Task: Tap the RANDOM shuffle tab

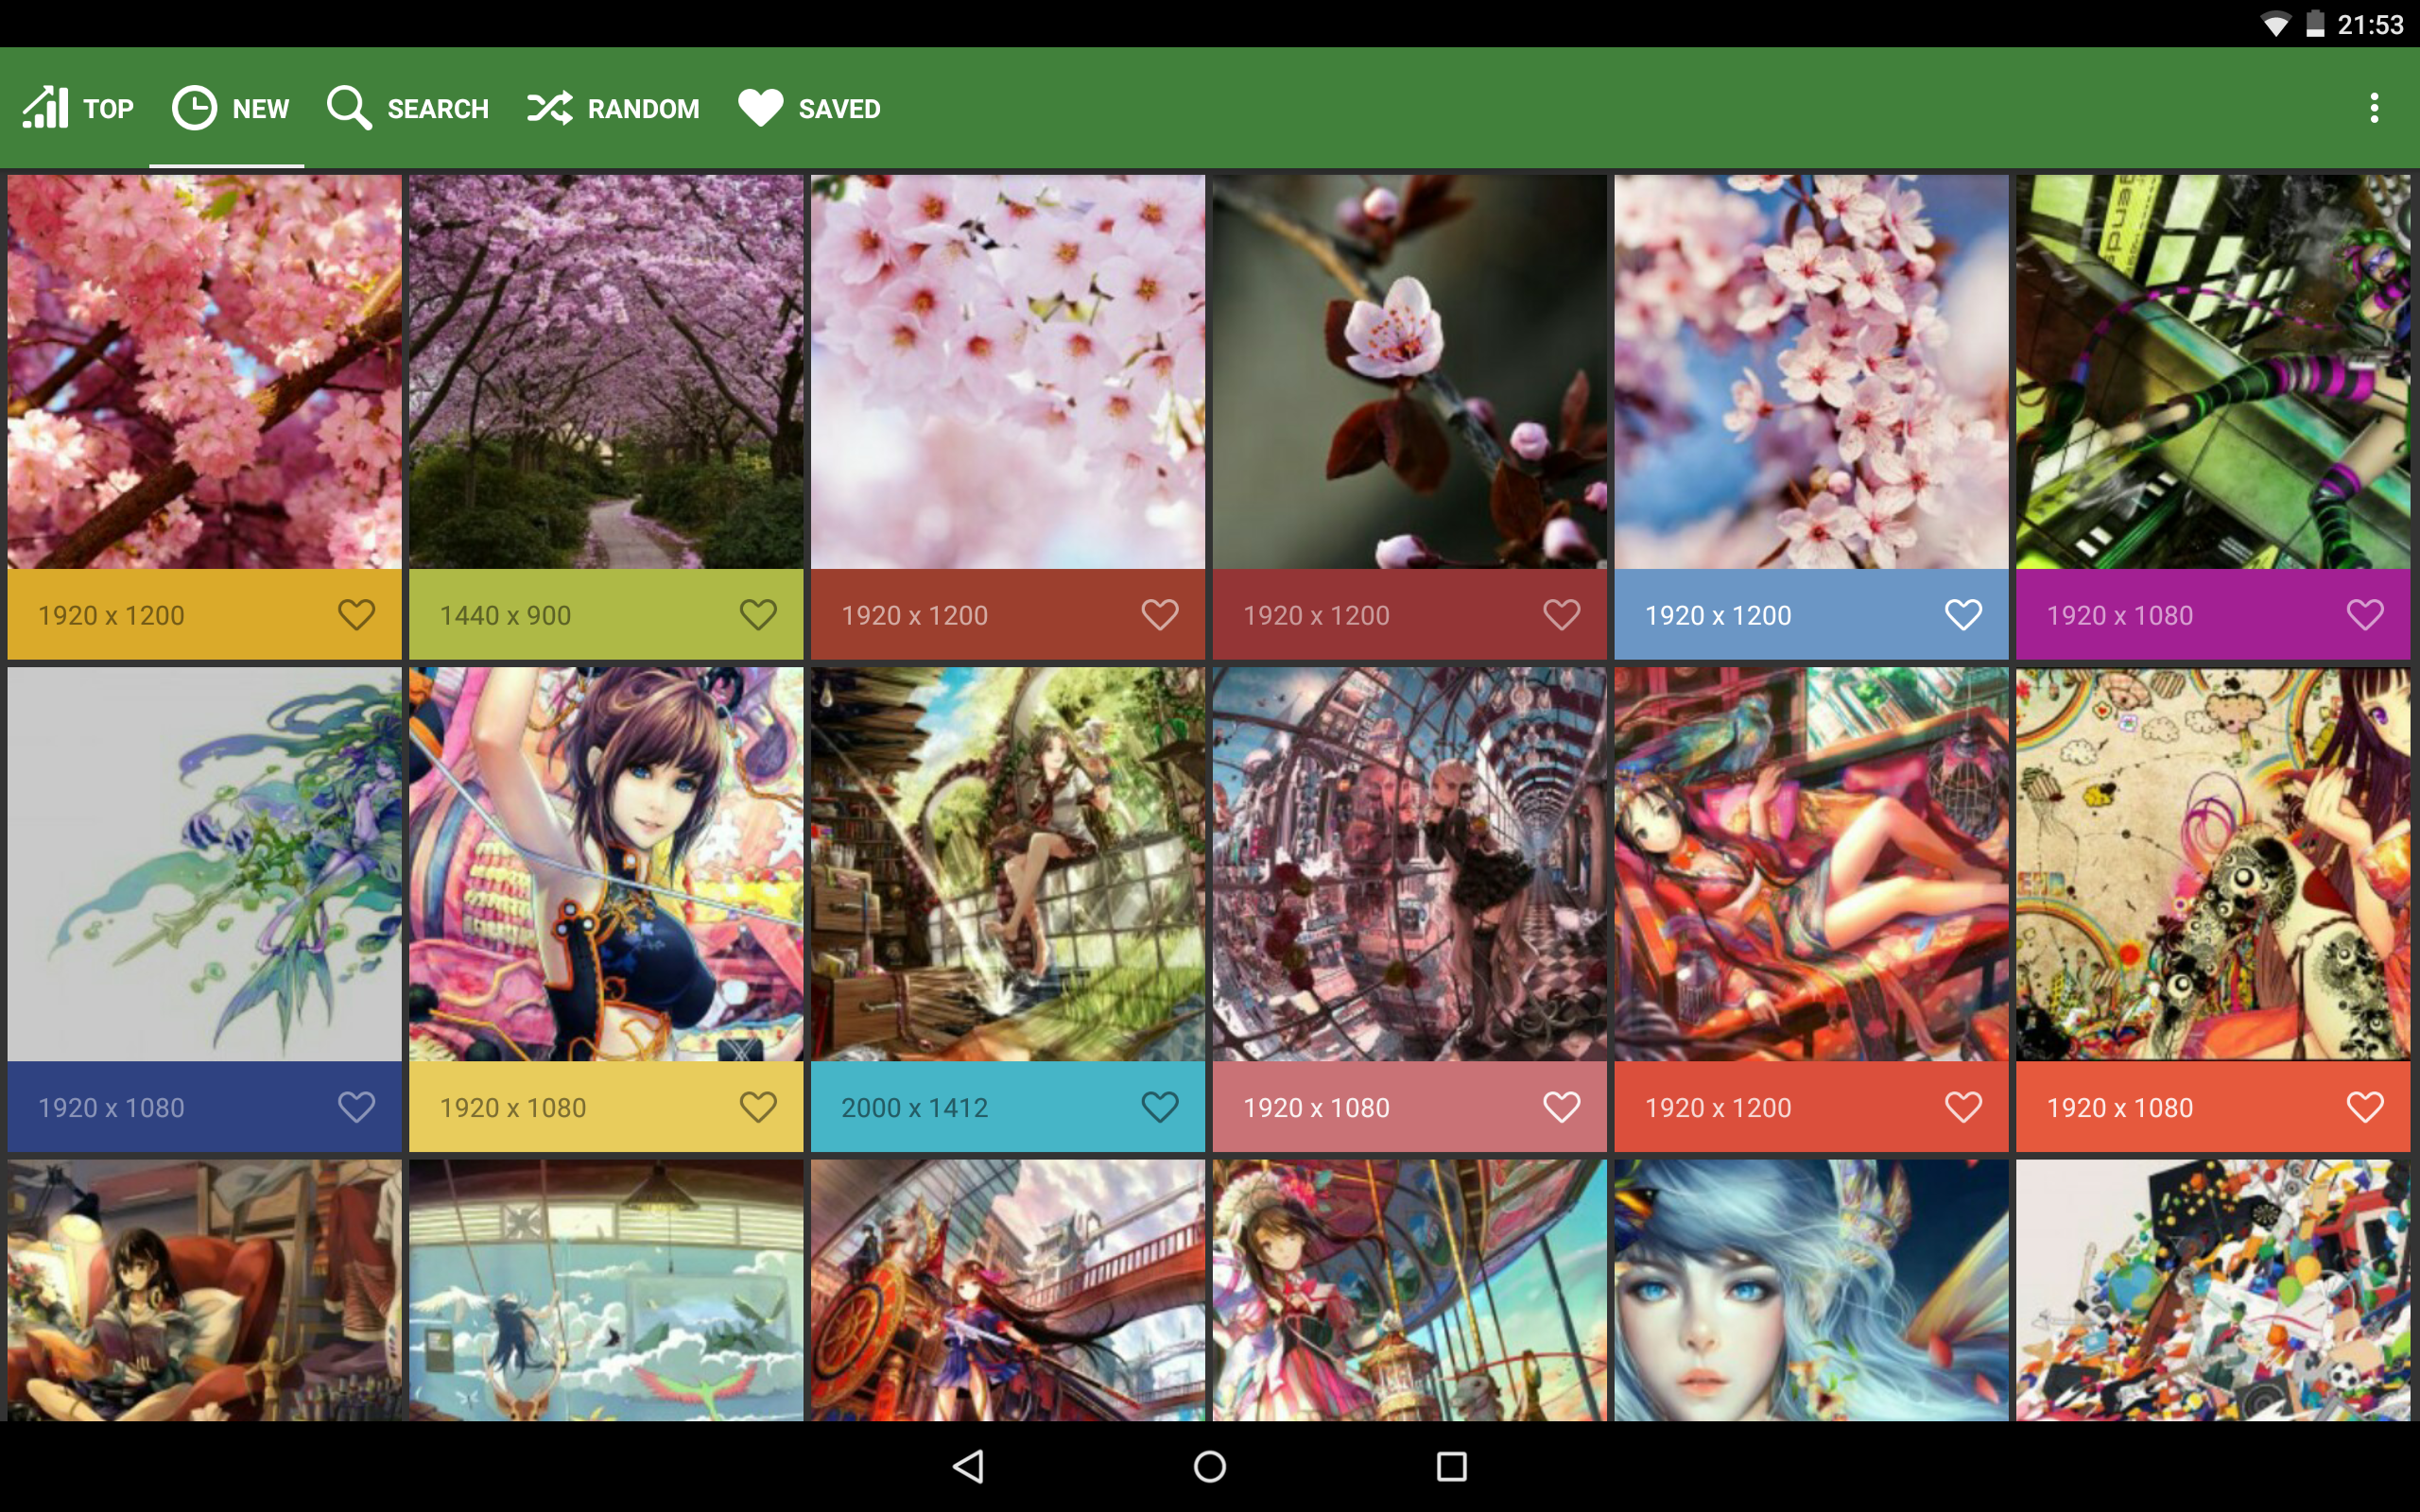Action: coord(613,108)
